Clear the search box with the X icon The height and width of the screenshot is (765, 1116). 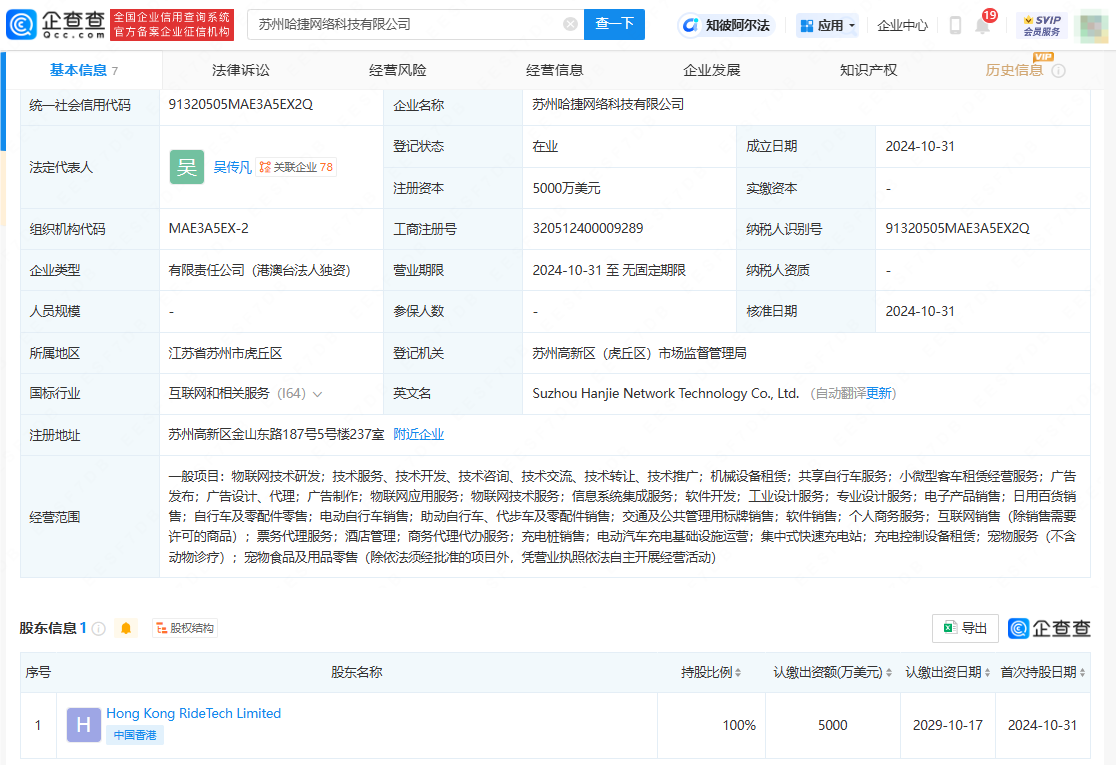[570, 24]
